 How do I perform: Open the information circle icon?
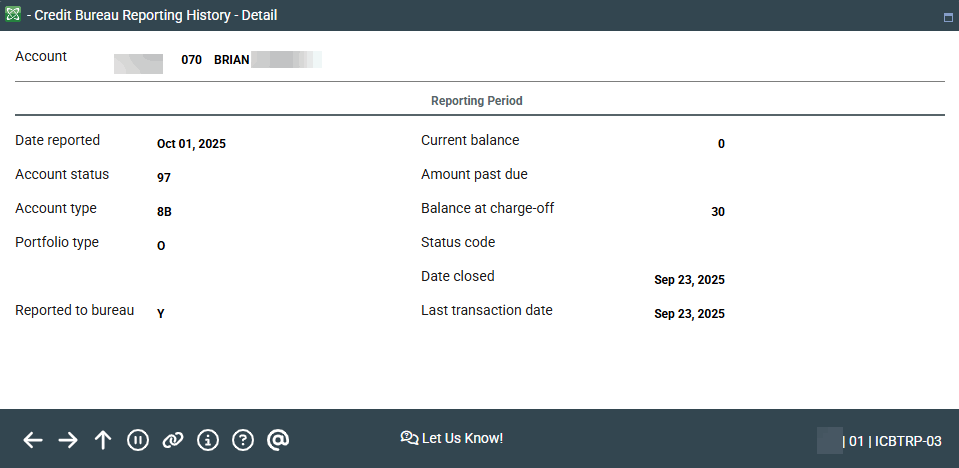click(x=208, y=440)
